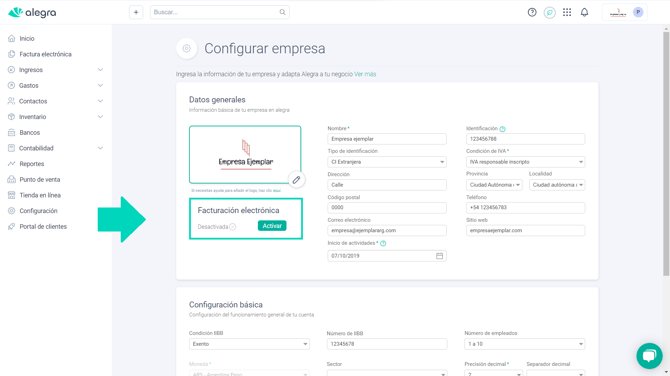Open the Condición de IVA dropdown
This screenshot has height=376, width=670.
click(x=525, y=162)
